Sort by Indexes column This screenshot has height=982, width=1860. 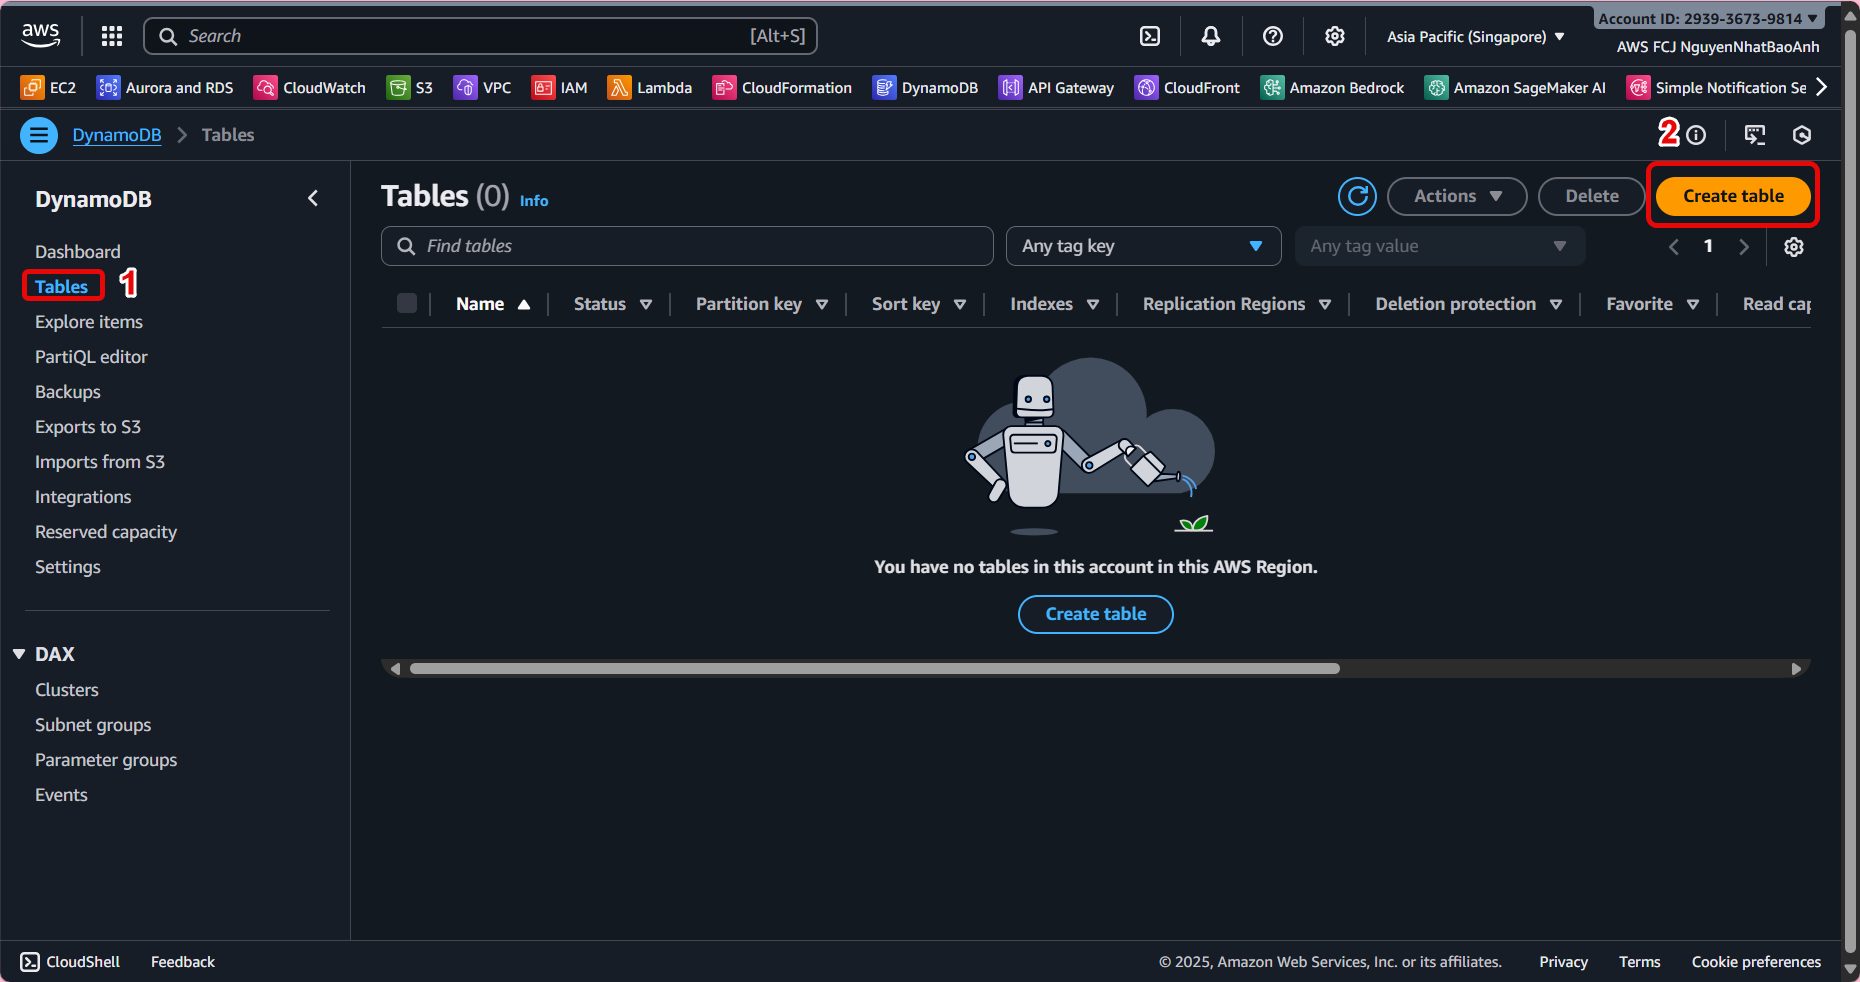click(x=1054, y=304)
